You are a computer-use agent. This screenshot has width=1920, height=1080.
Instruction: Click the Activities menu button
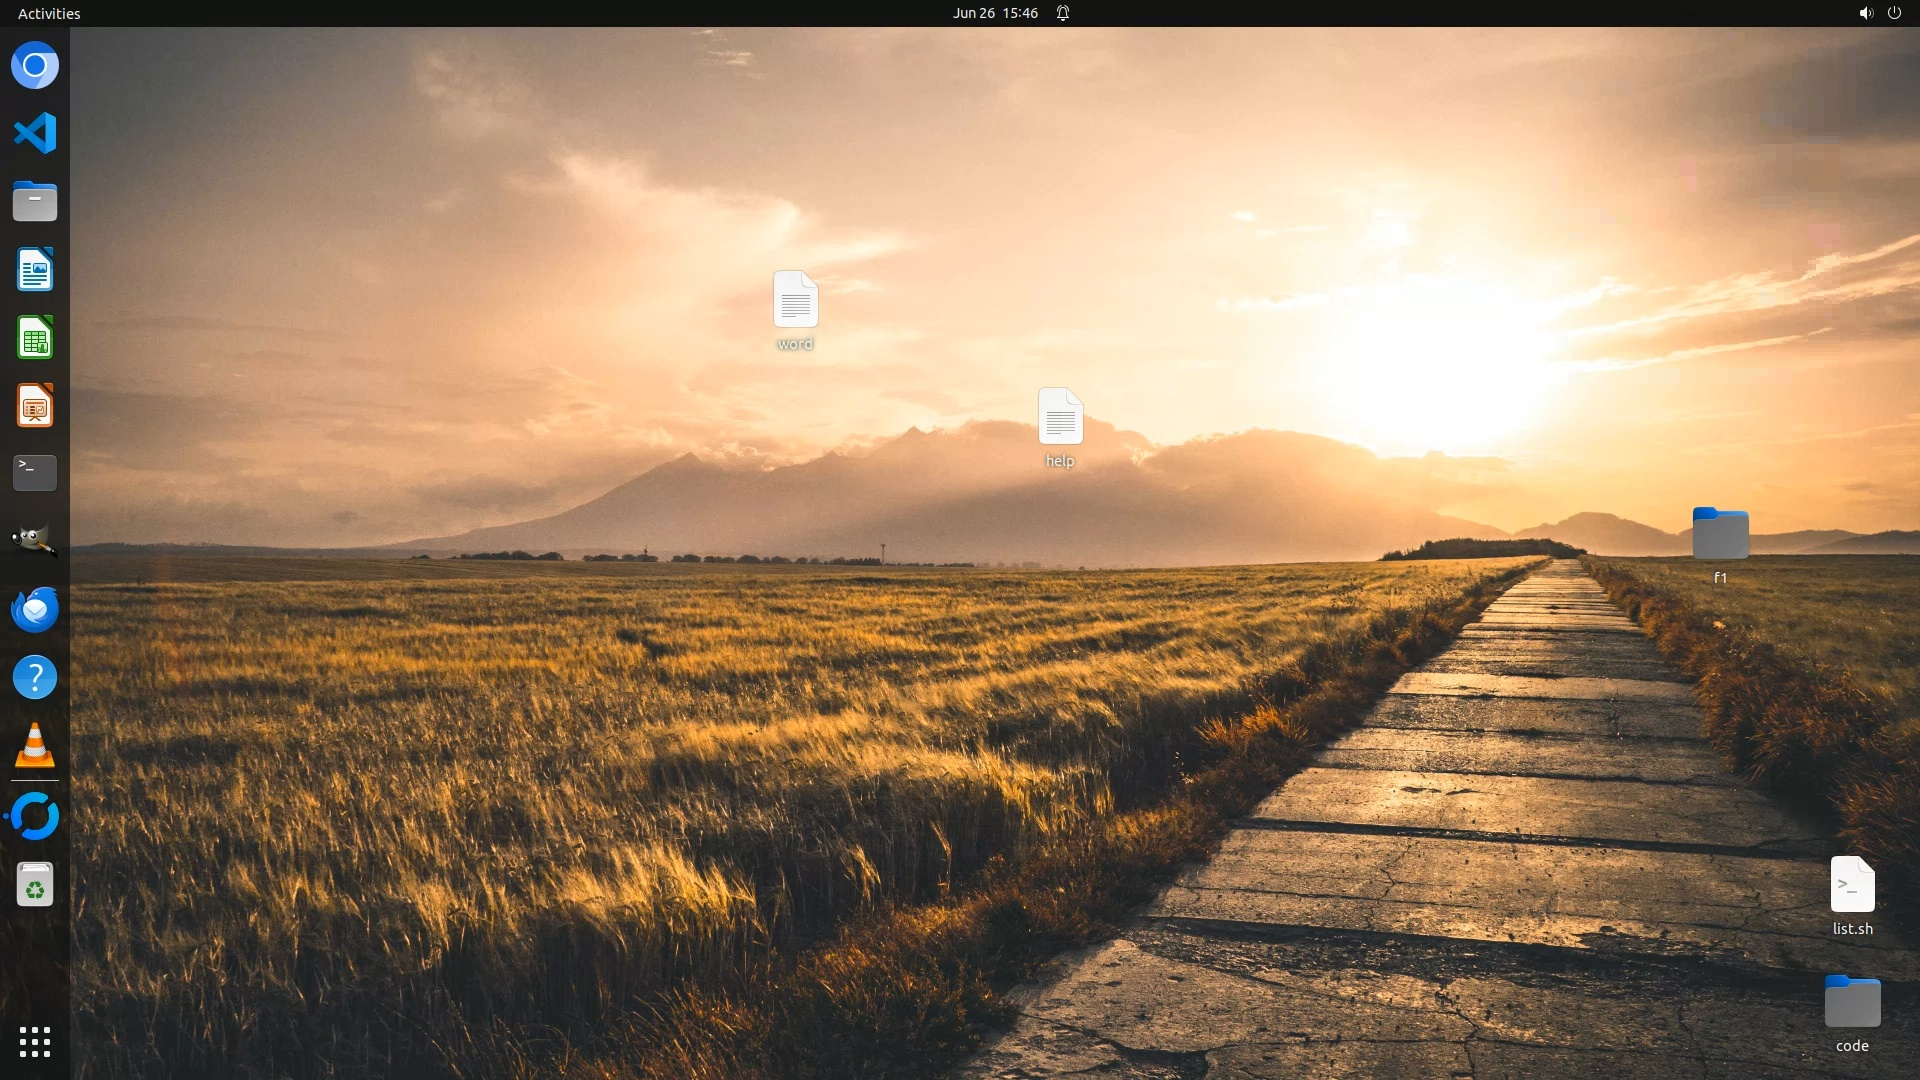[x=49, y=13]
